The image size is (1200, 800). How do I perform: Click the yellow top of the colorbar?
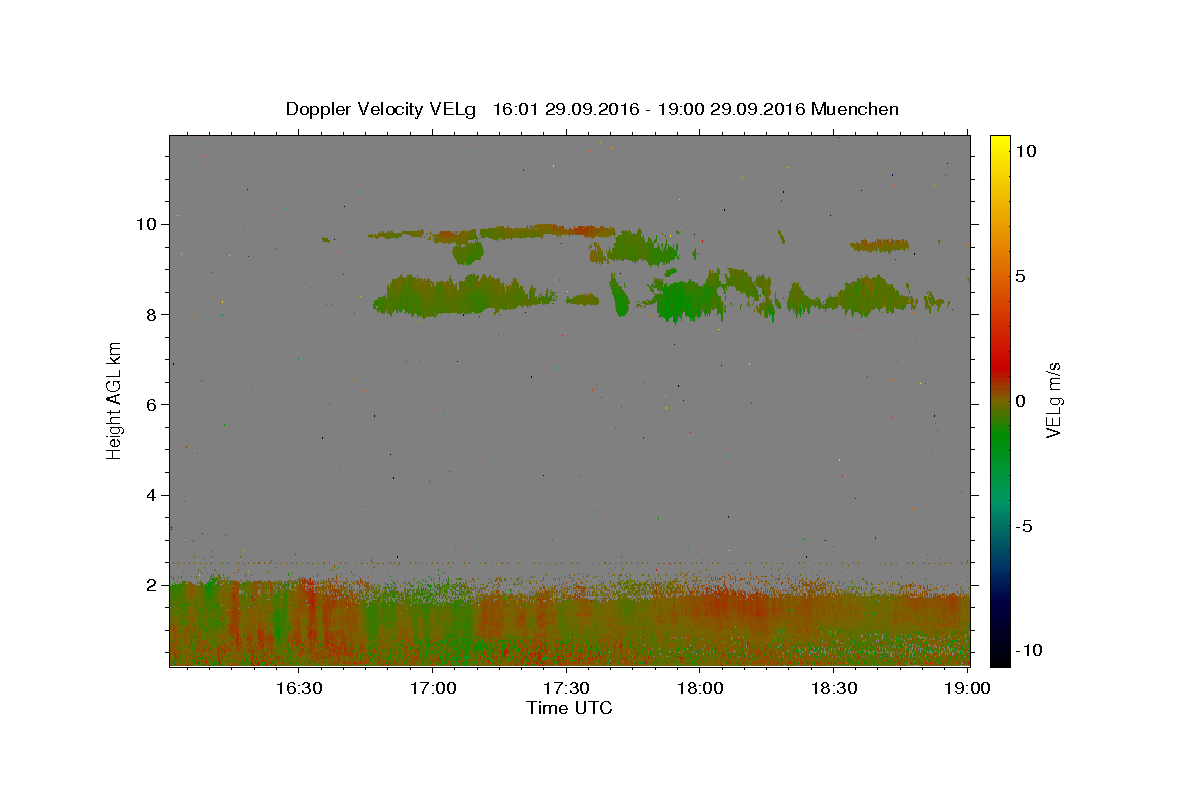tap(1000, 141)
